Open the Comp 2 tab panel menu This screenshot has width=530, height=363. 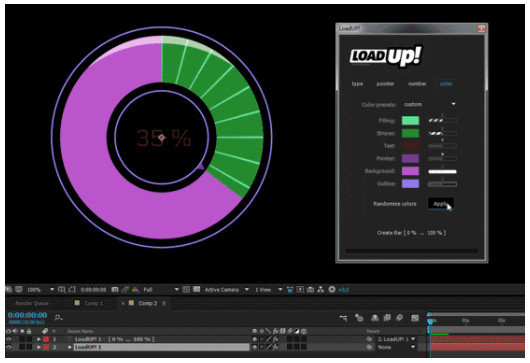[164, 303]
